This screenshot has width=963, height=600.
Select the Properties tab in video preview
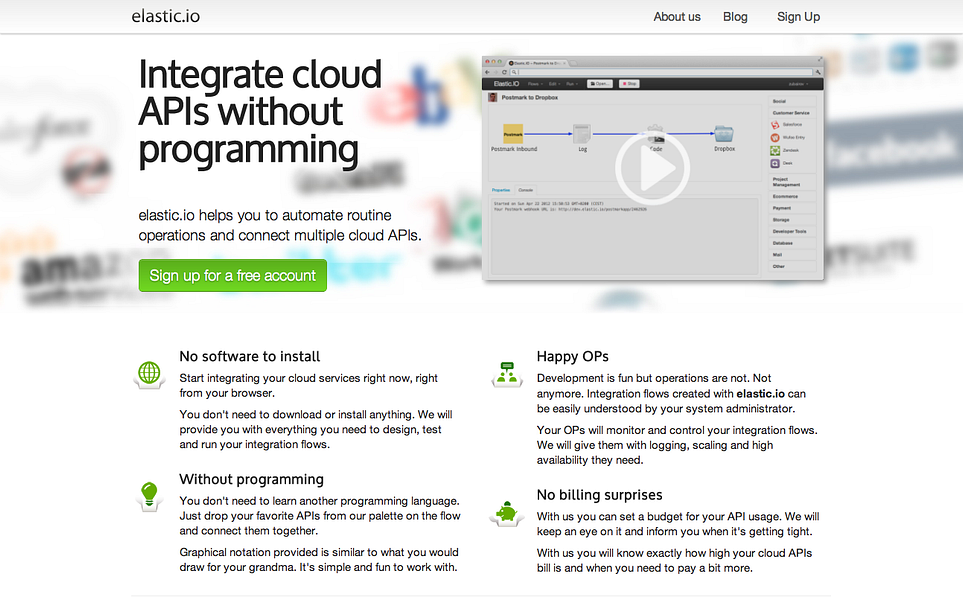(x=501, y=190)
